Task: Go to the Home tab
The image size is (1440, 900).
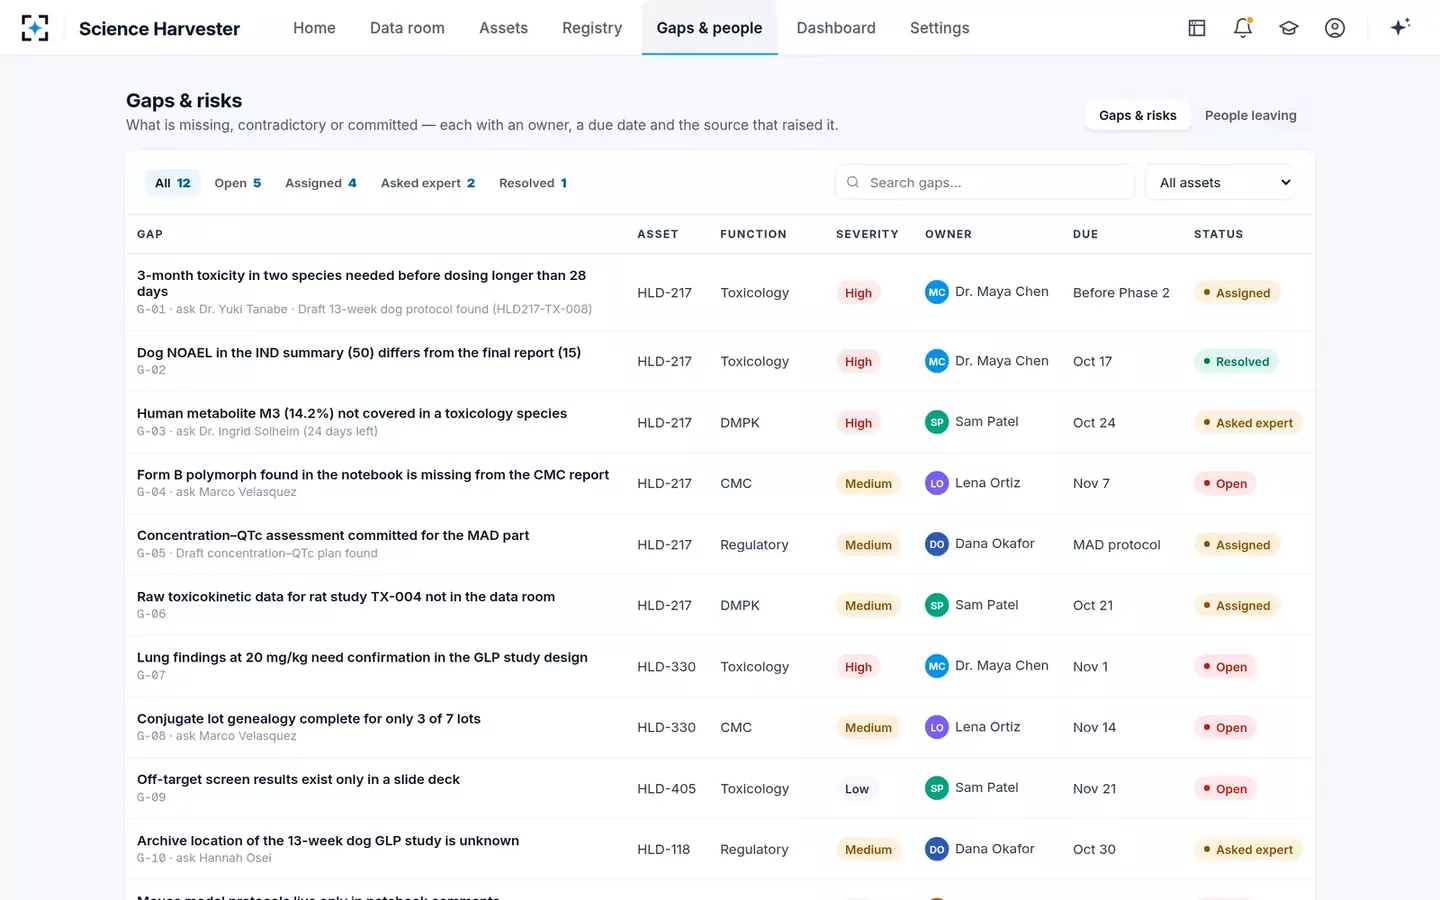Action: coord(314,28)
